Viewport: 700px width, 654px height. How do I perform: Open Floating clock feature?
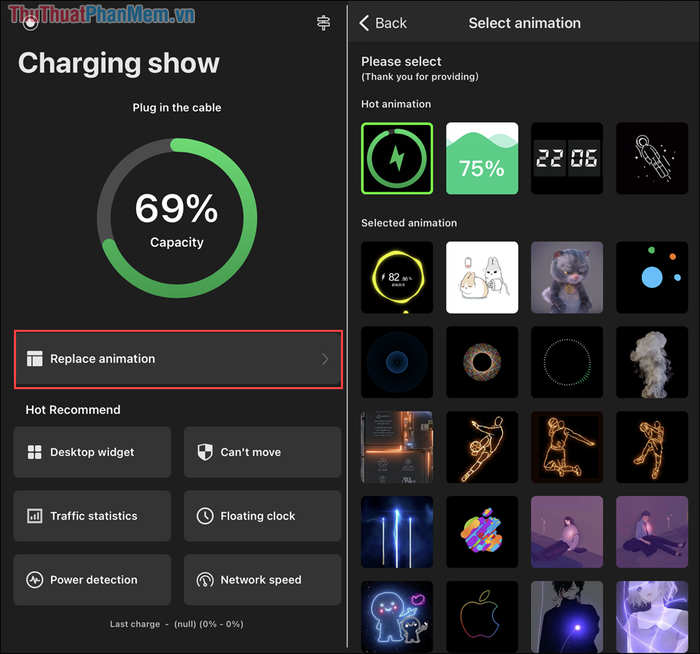click(x=262, y=516)
